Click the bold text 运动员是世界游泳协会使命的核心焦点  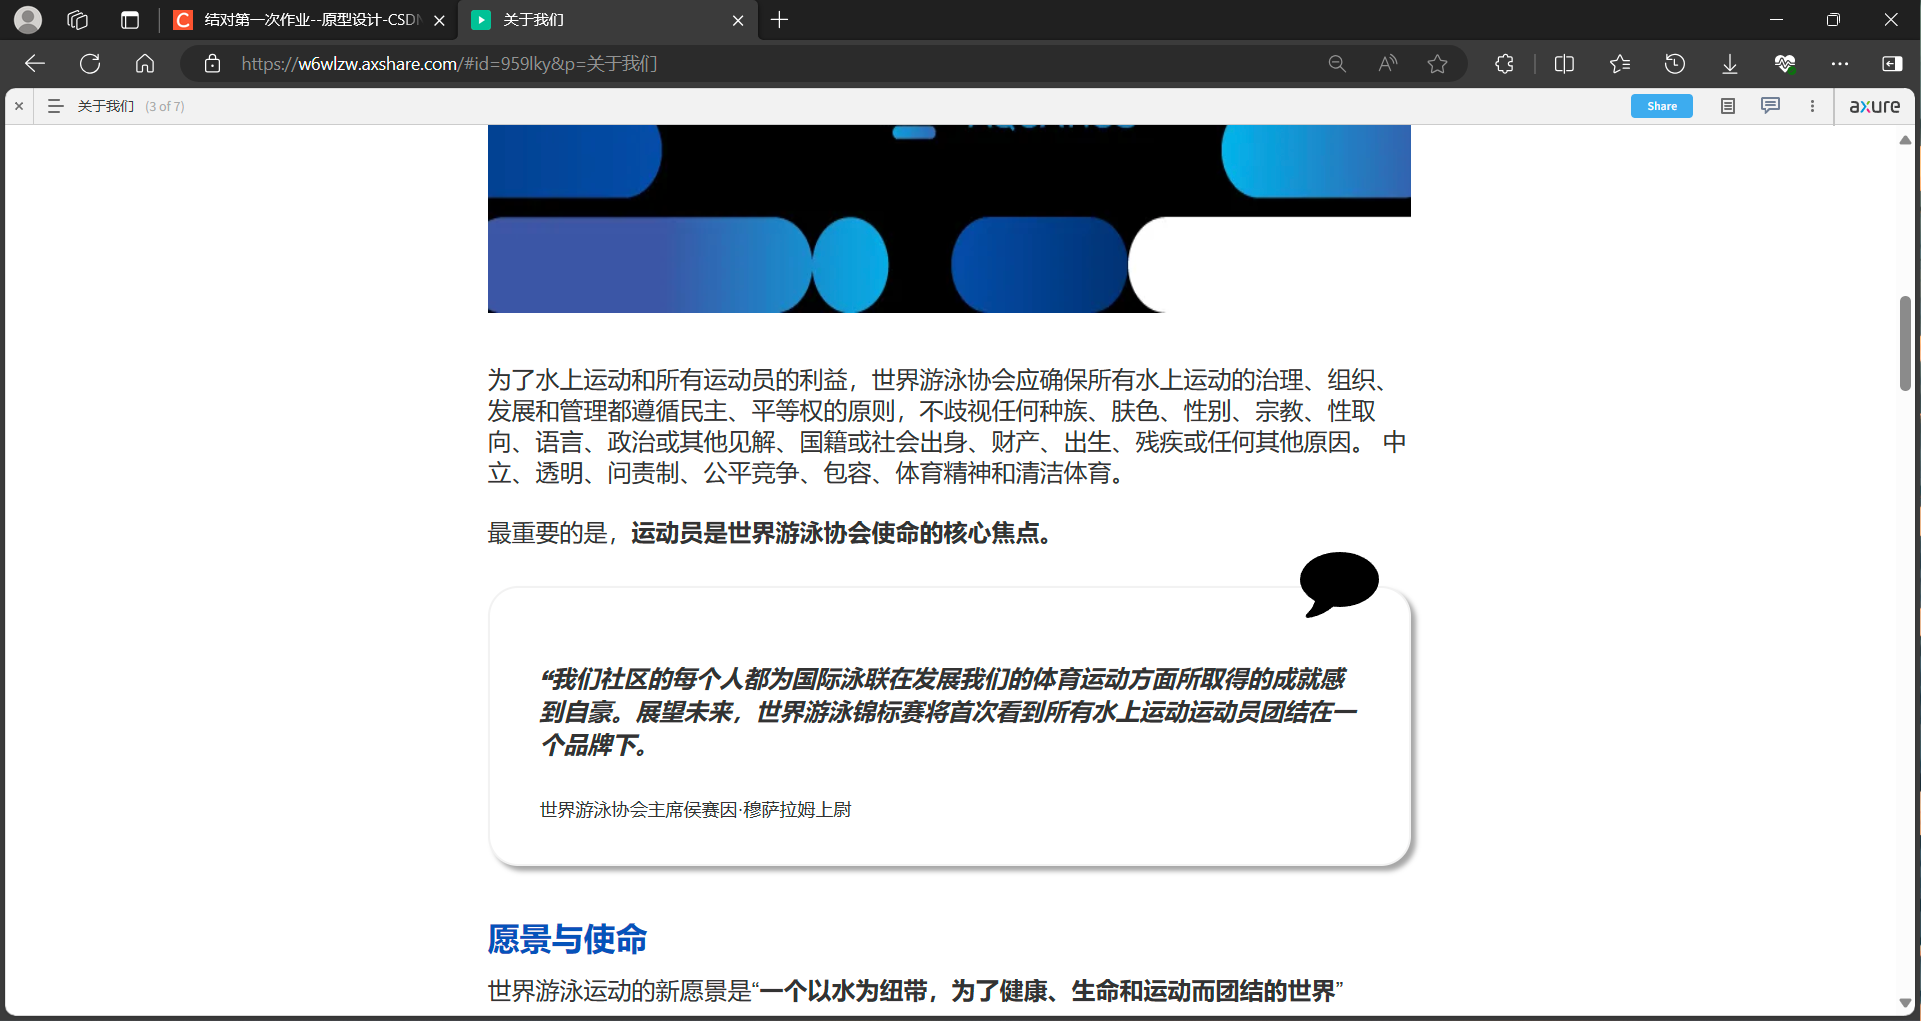pos(841,533)
